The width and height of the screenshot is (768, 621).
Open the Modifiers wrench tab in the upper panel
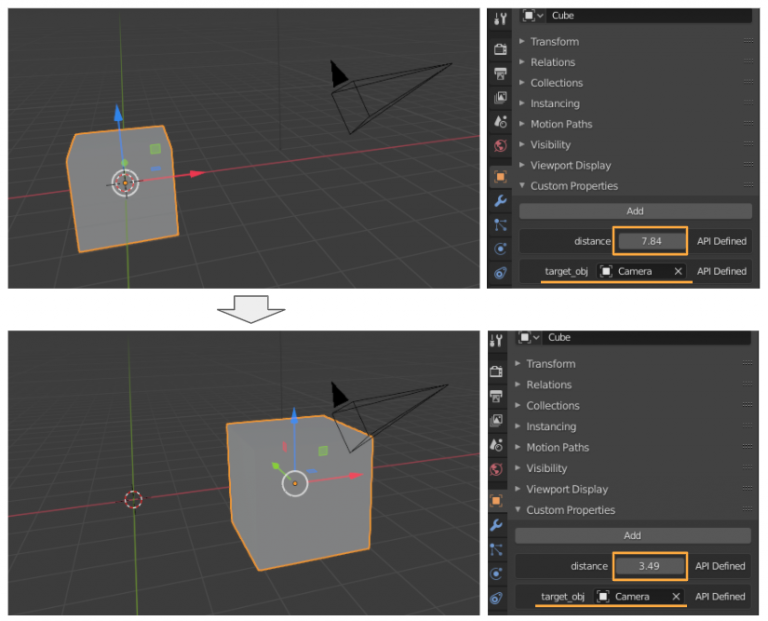pyautogui.click(x=500, y=200)
